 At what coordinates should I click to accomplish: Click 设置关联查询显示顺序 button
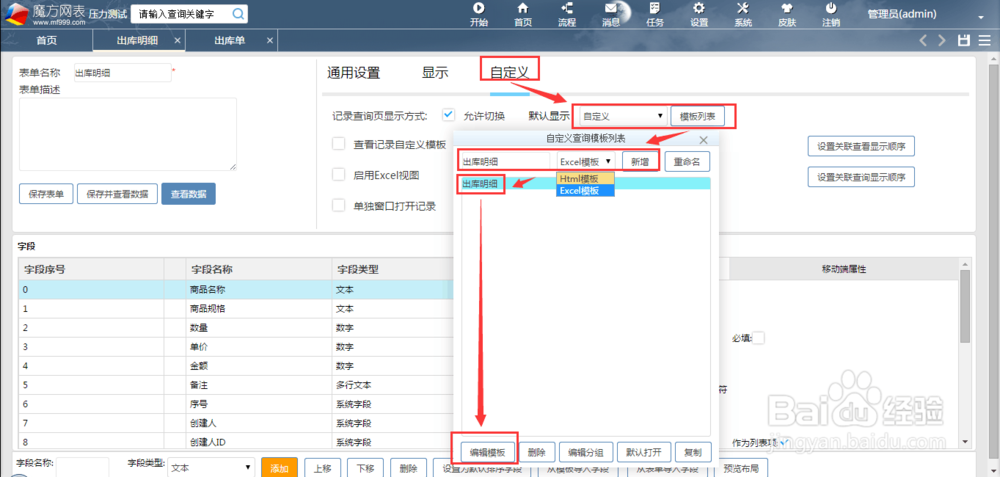861,177
